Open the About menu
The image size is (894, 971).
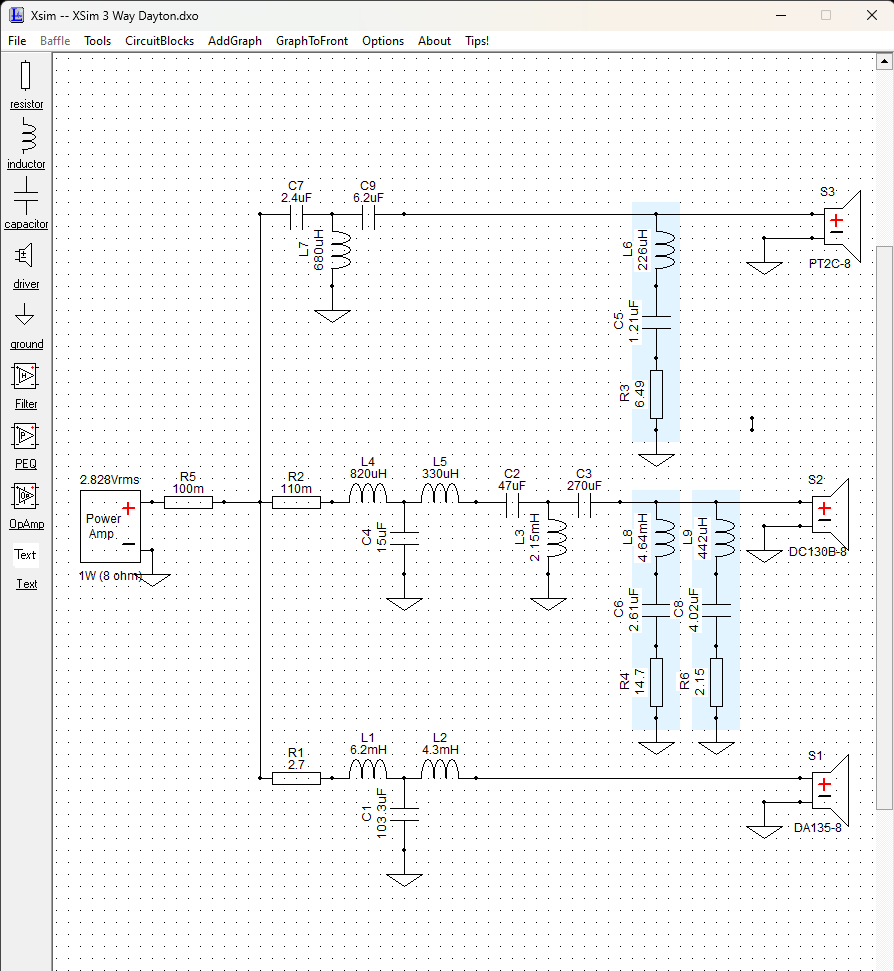coord(434,41)
